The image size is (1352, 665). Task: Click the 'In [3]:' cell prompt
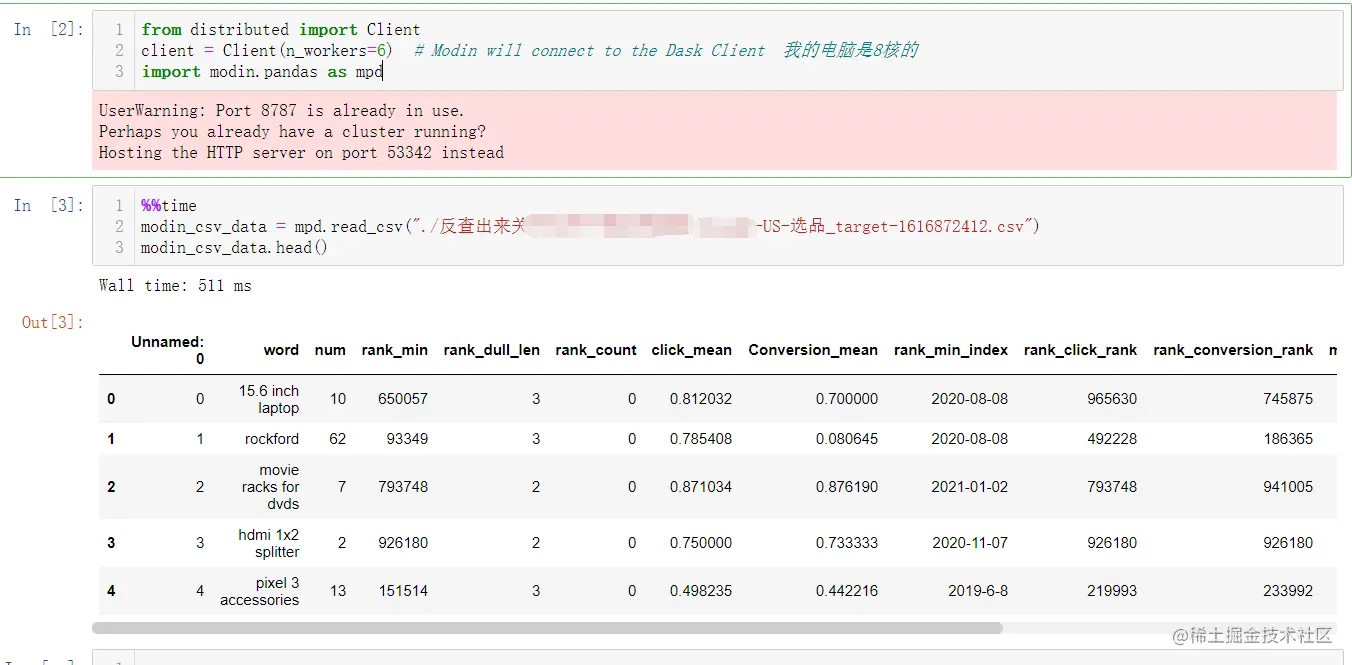coord(50,205)
